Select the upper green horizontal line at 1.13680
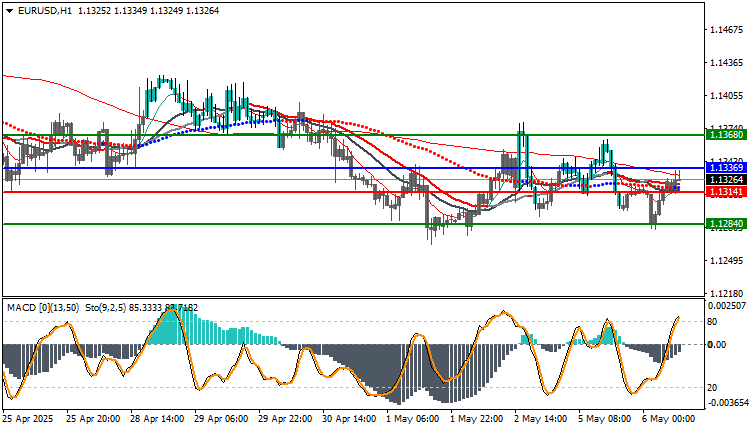This screenshot has height=430, width=750. click(x=353, y=135)
